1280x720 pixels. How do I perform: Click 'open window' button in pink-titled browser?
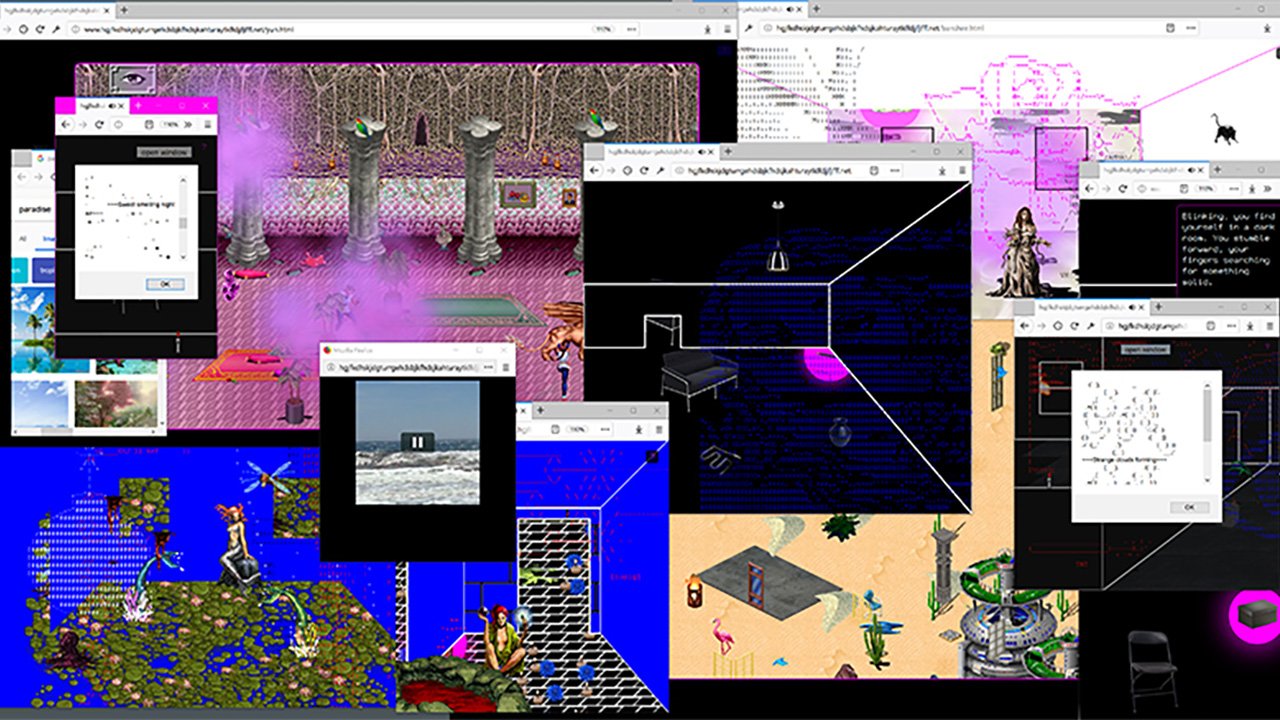point(163,152)
